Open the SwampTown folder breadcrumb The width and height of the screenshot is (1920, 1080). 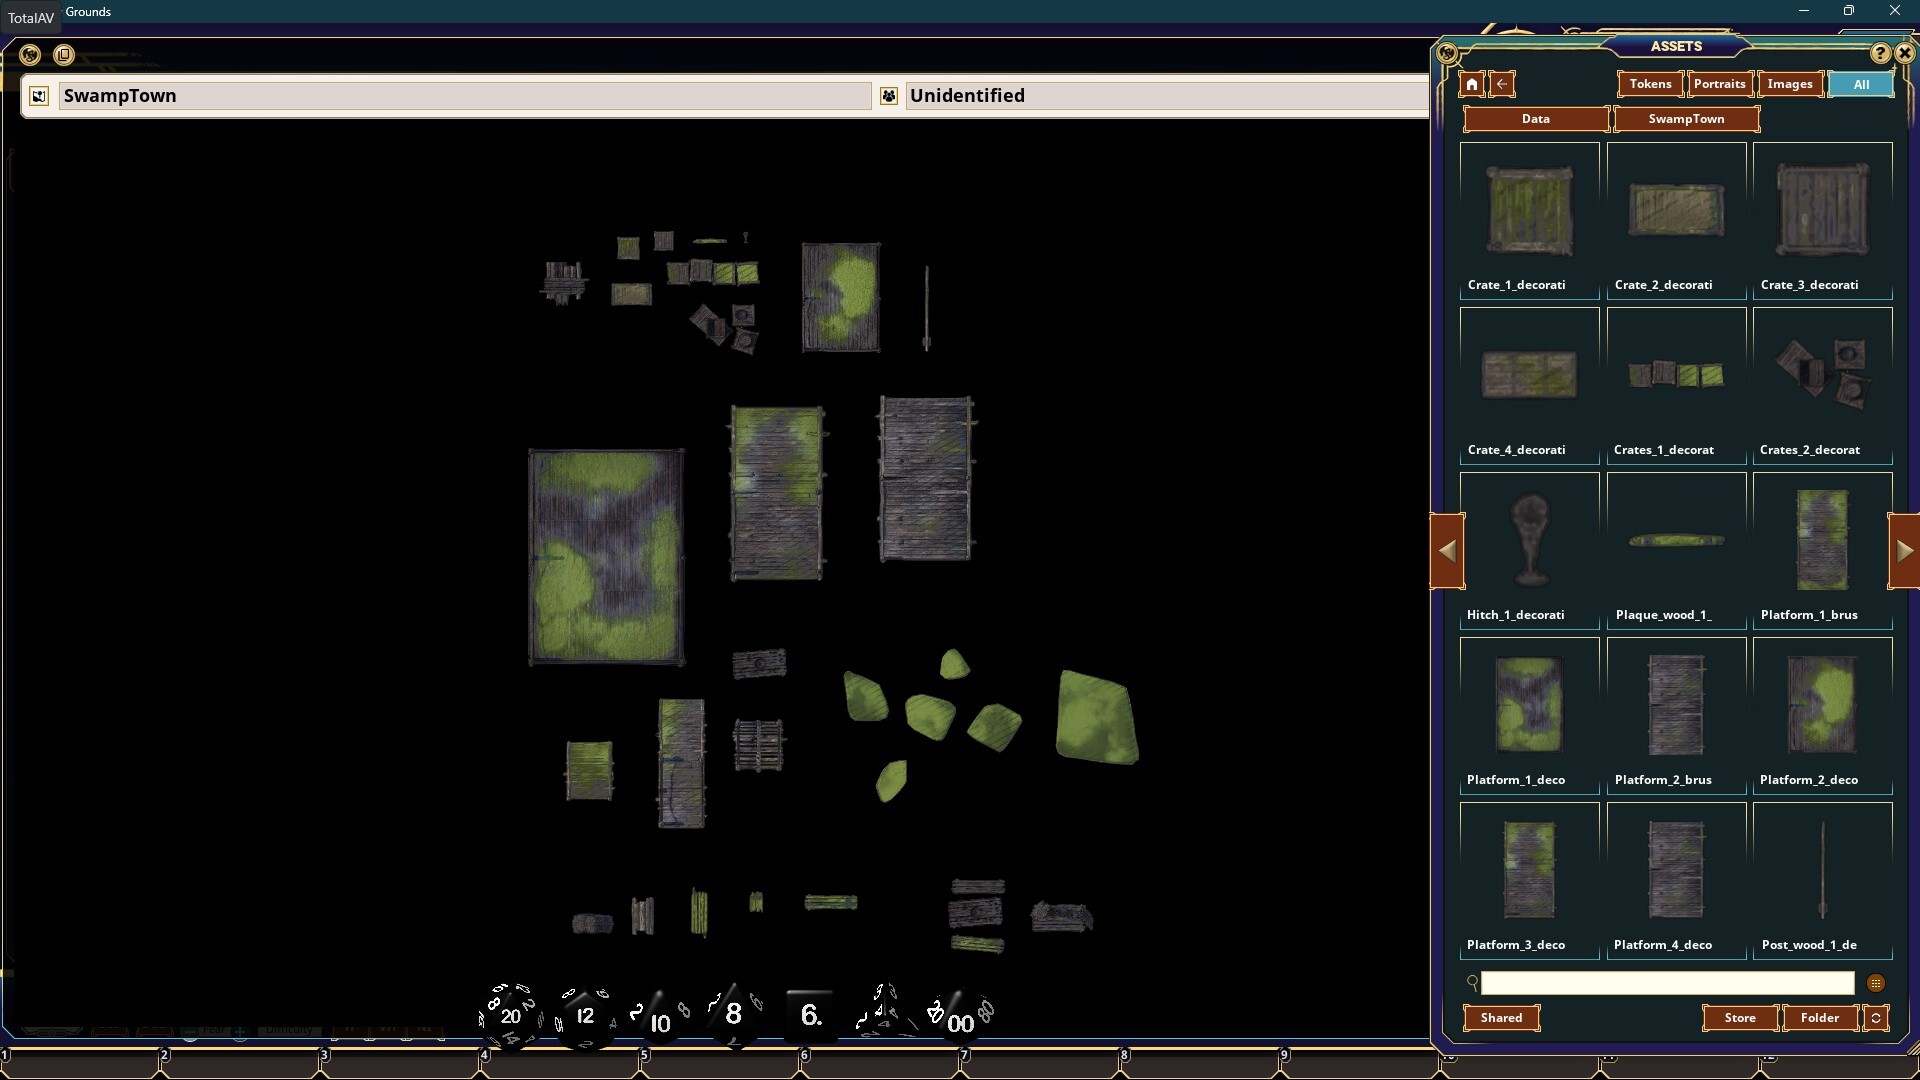(x=1686, y=119)
